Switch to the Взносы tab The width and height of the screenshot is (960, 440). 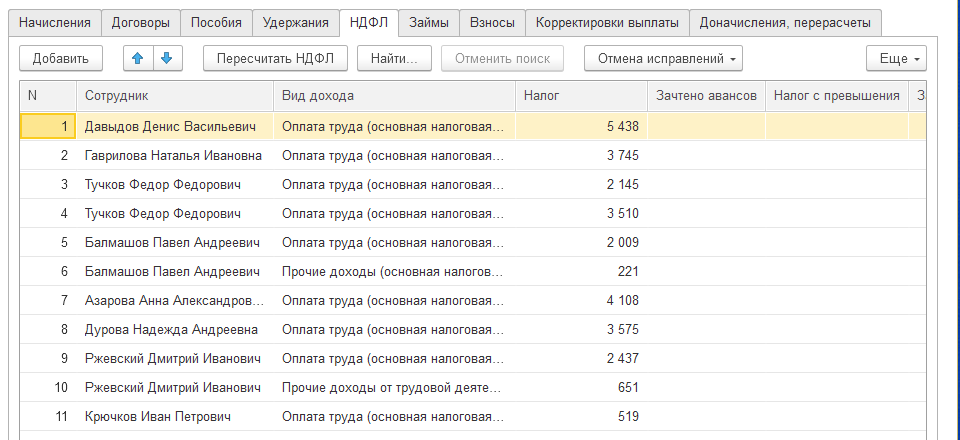coord(492,22)
